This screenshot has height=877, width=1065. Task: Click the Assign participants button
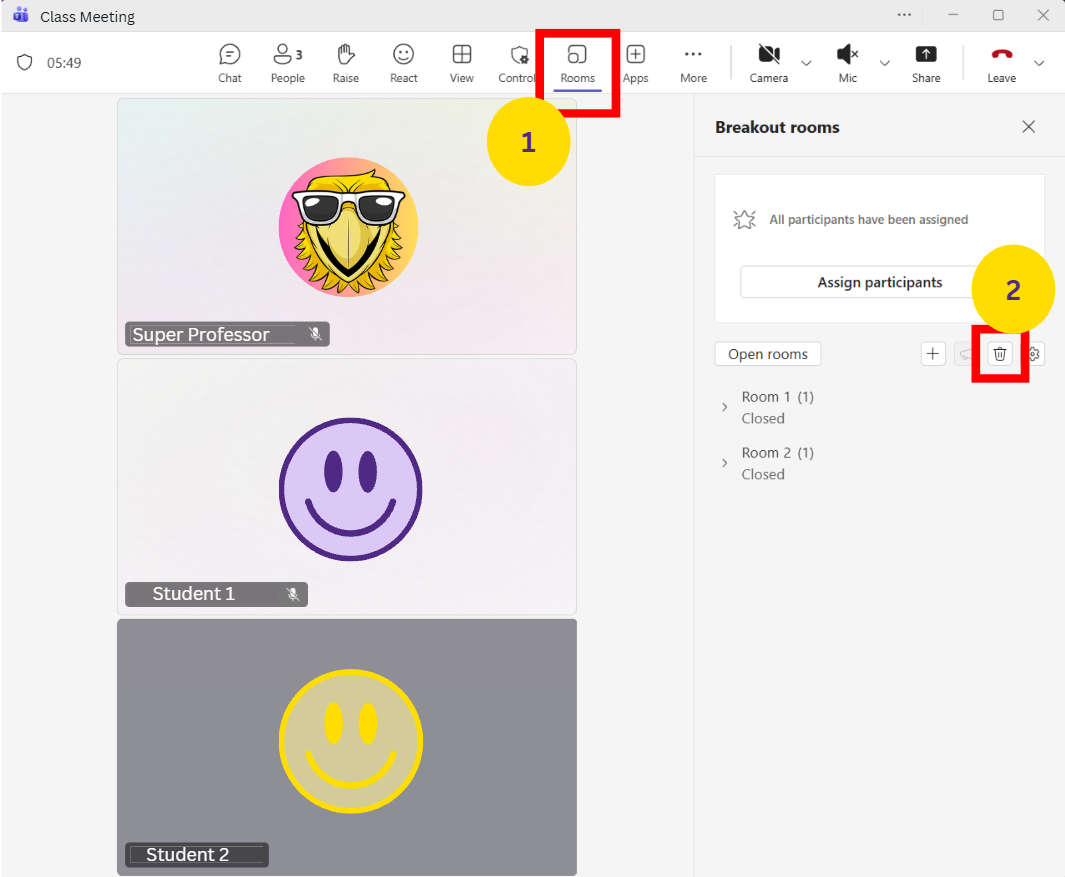point(879,282)
